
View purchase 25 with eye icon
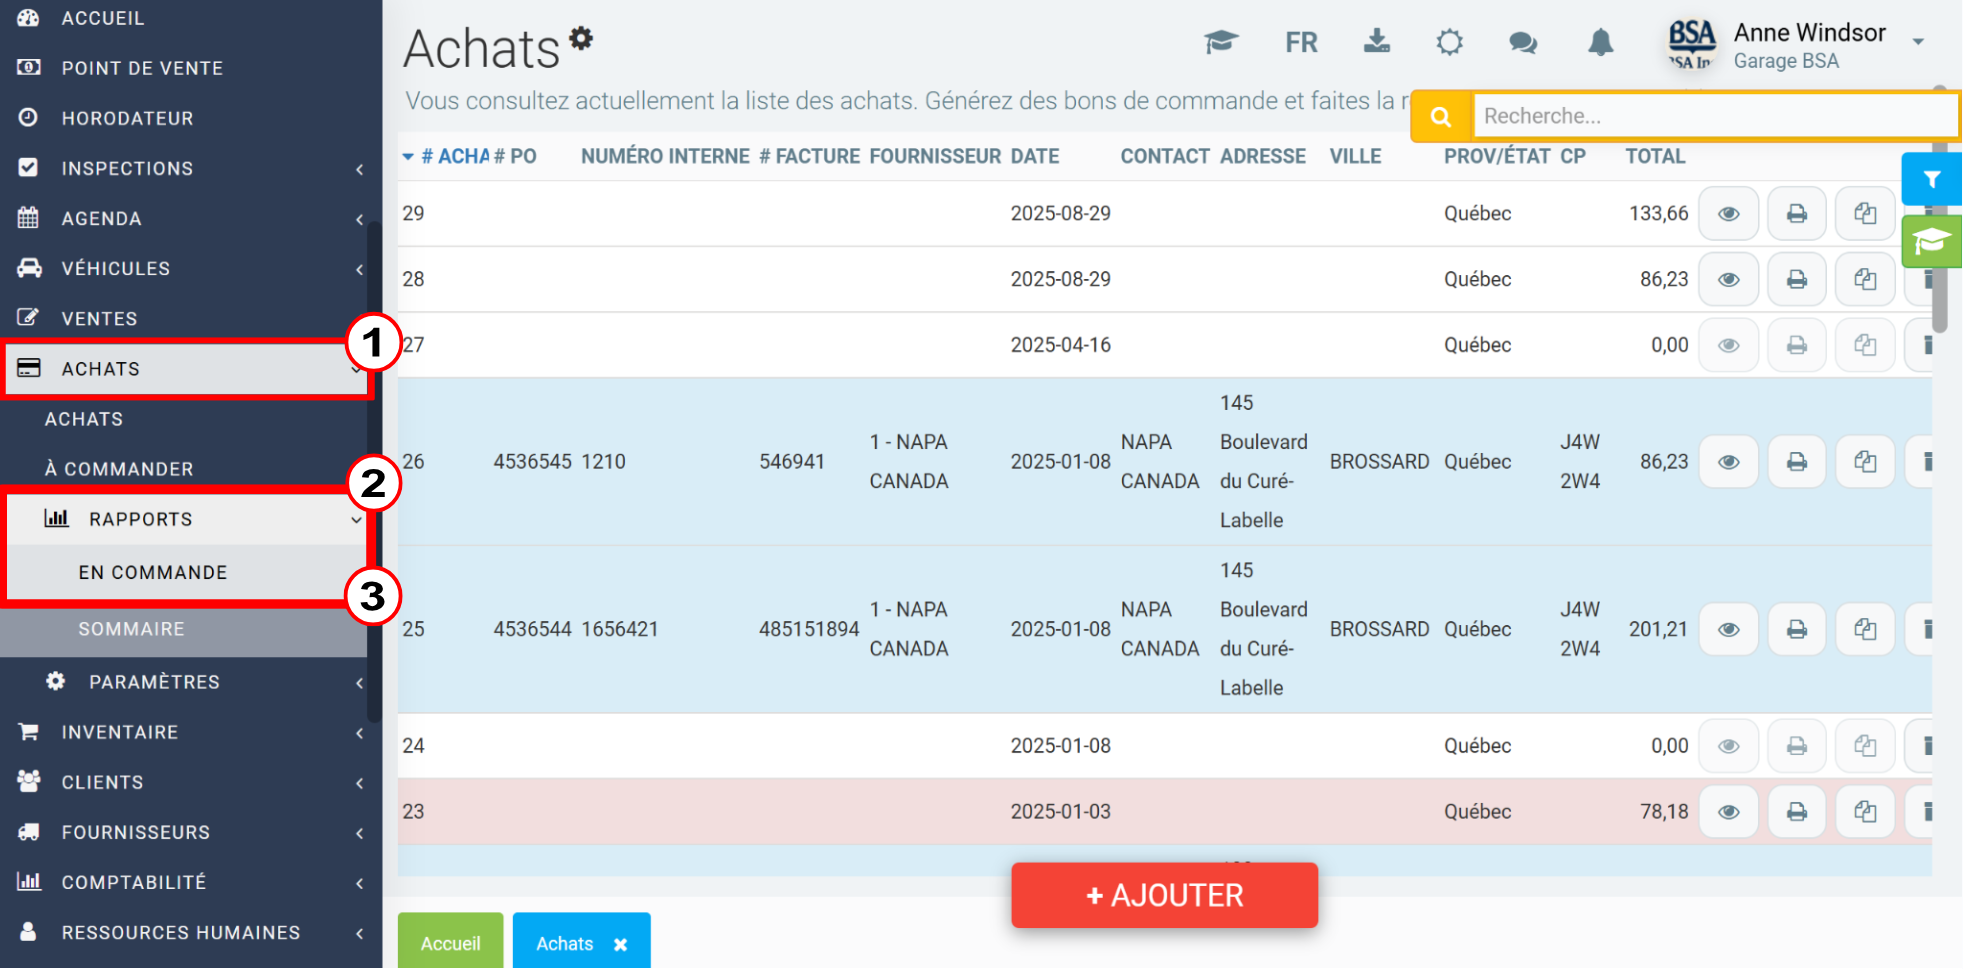coord(1729,630)
